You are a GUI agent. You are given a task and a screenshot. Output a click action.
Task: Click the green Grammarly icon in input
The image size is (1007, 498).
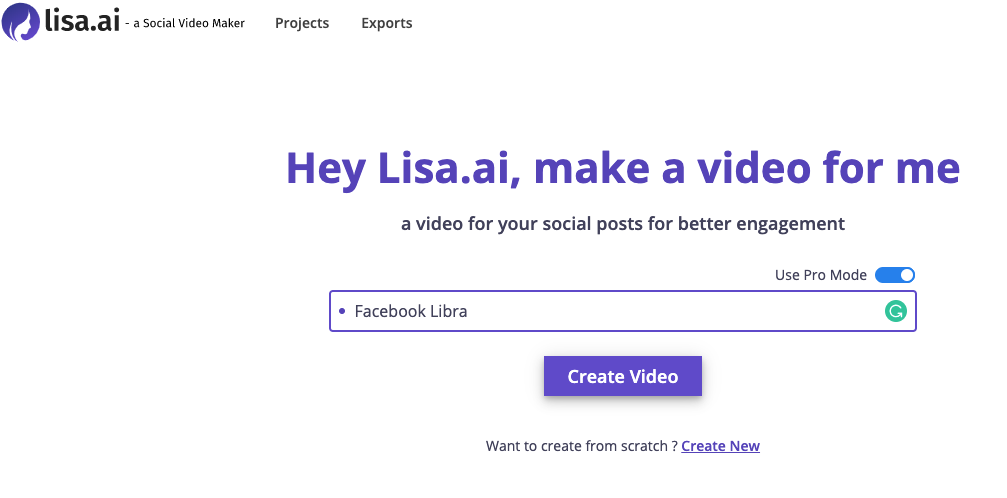tap(896, 311)
